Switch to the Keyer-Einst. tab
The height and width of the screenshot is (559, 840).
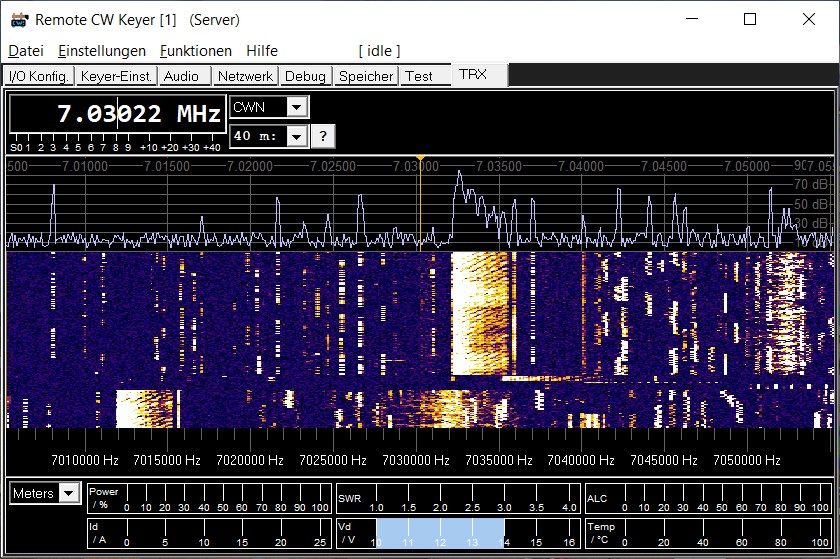pyautogui.click(x=116, y=76)
